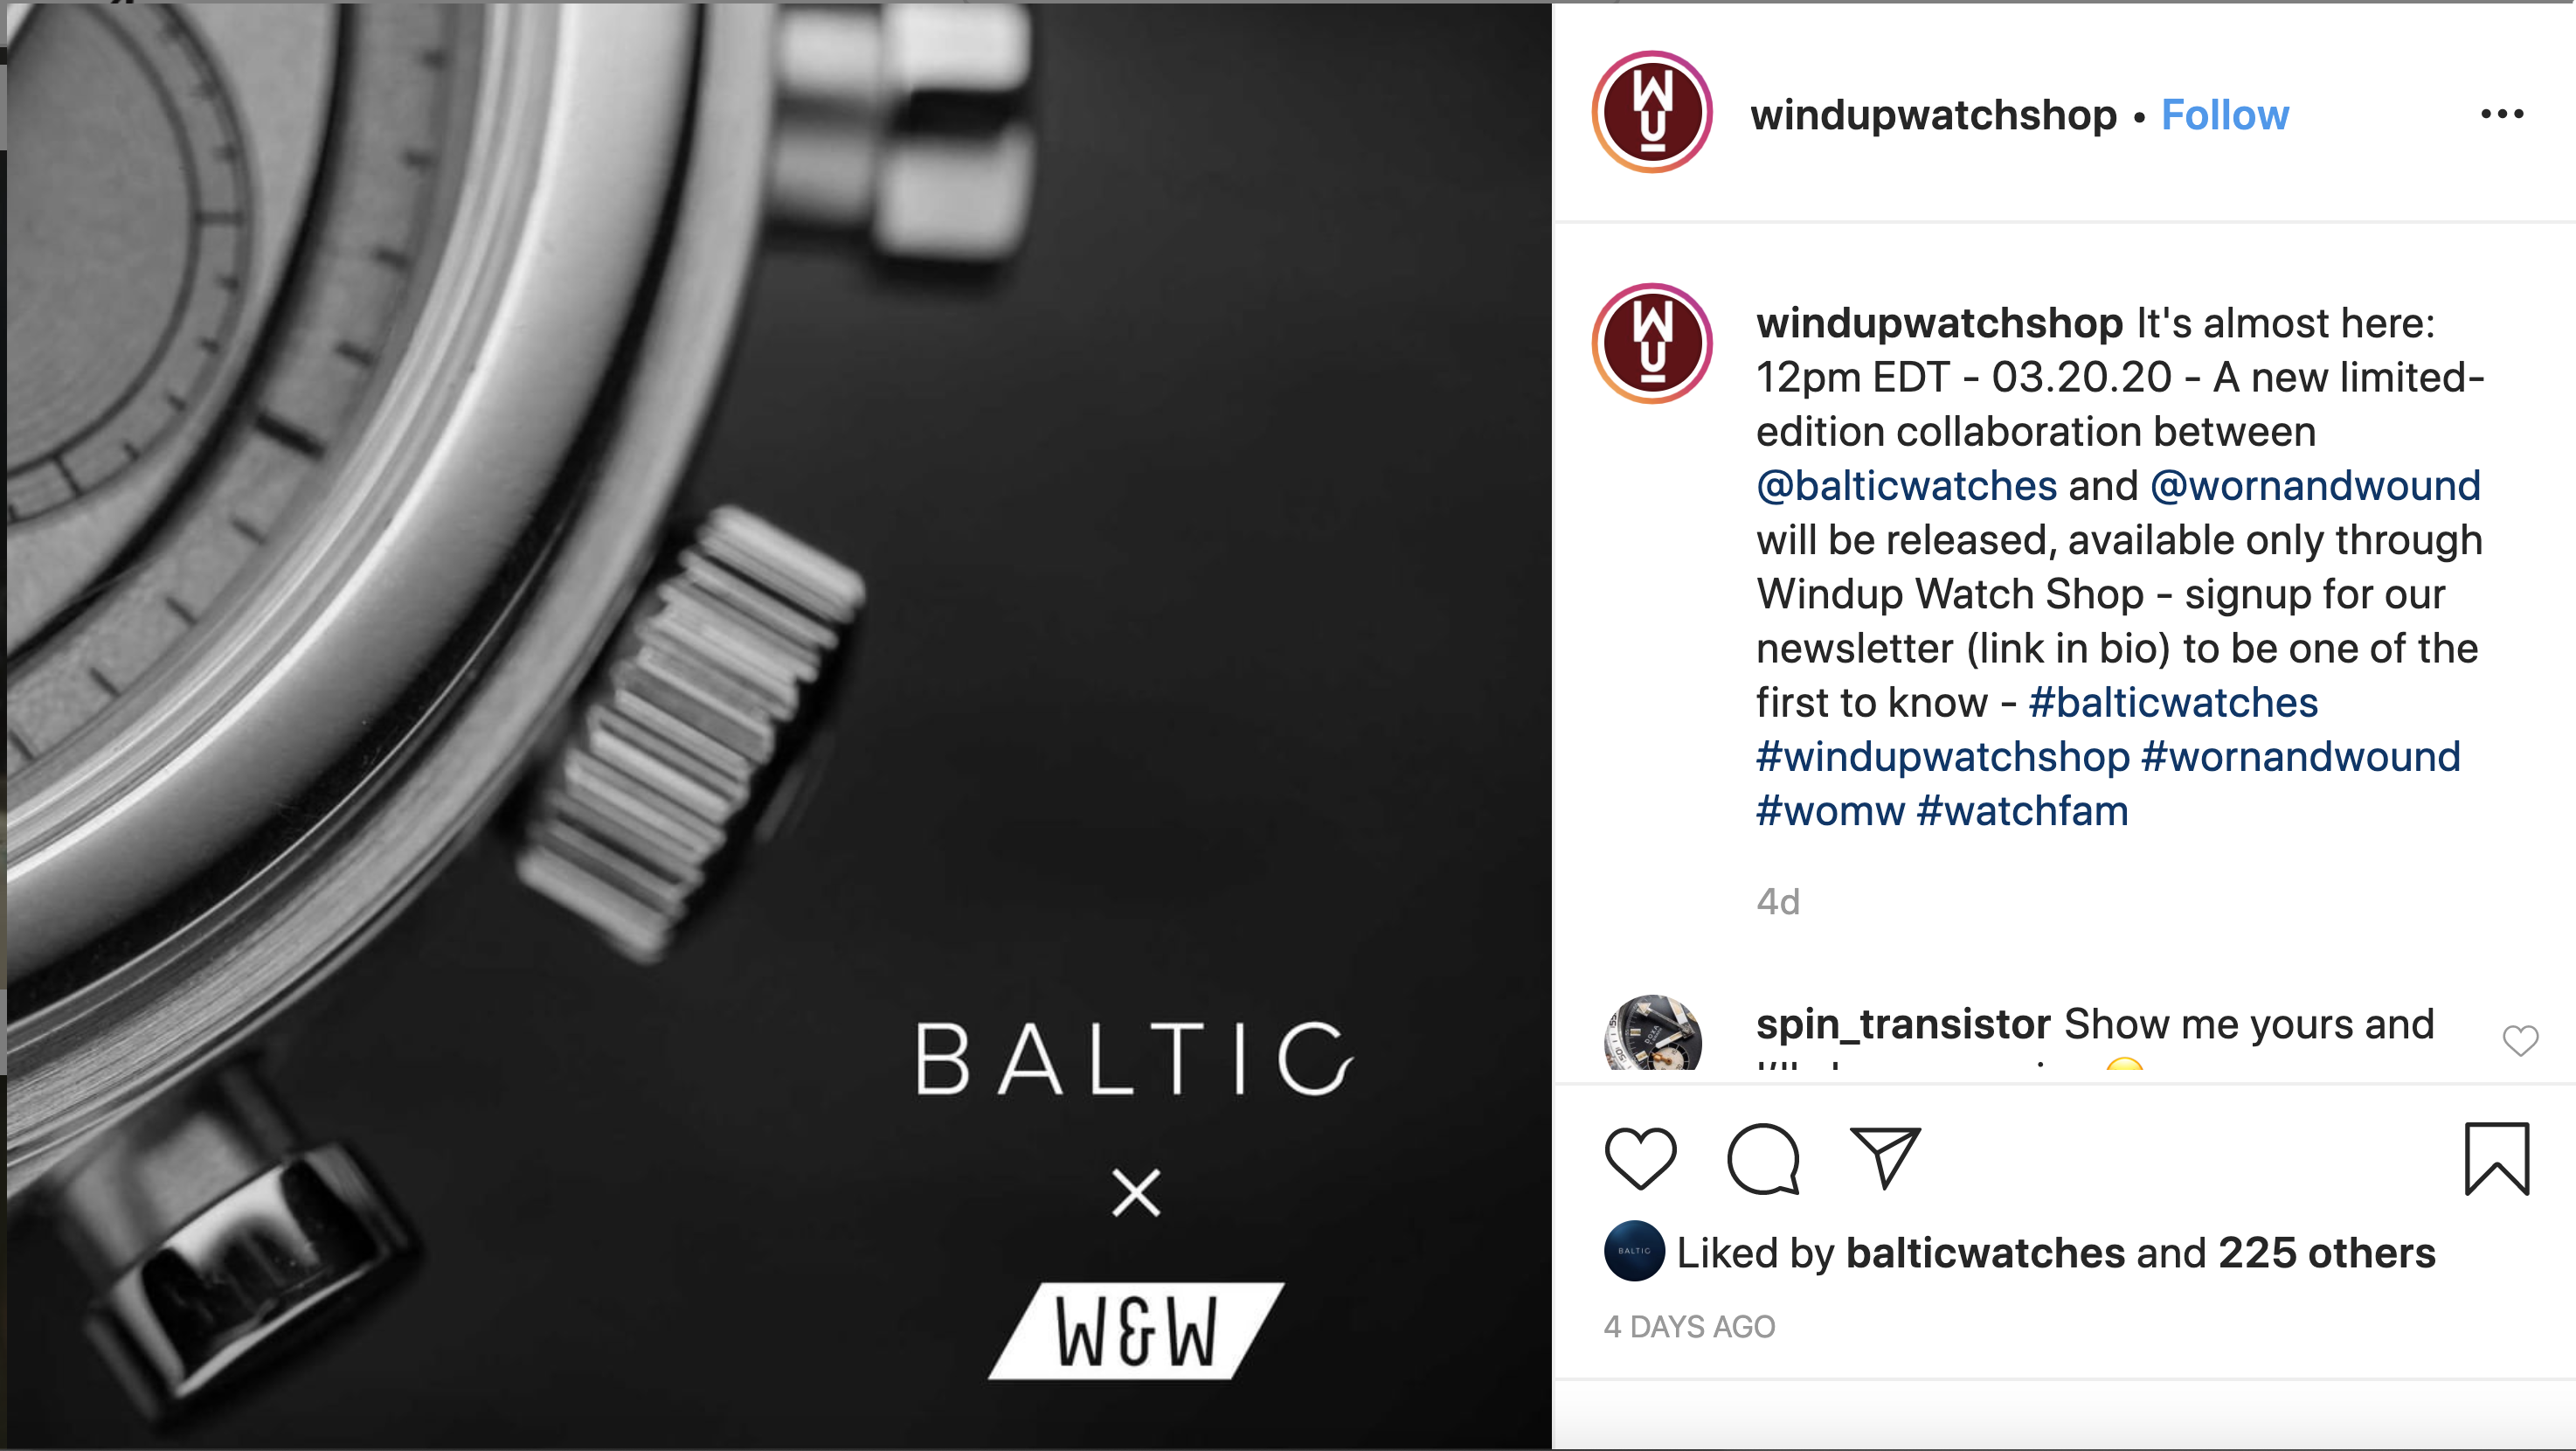2576x1451 pixels.
Task: Open the #balticwatches hashtag
Action: click(2173, 703)
